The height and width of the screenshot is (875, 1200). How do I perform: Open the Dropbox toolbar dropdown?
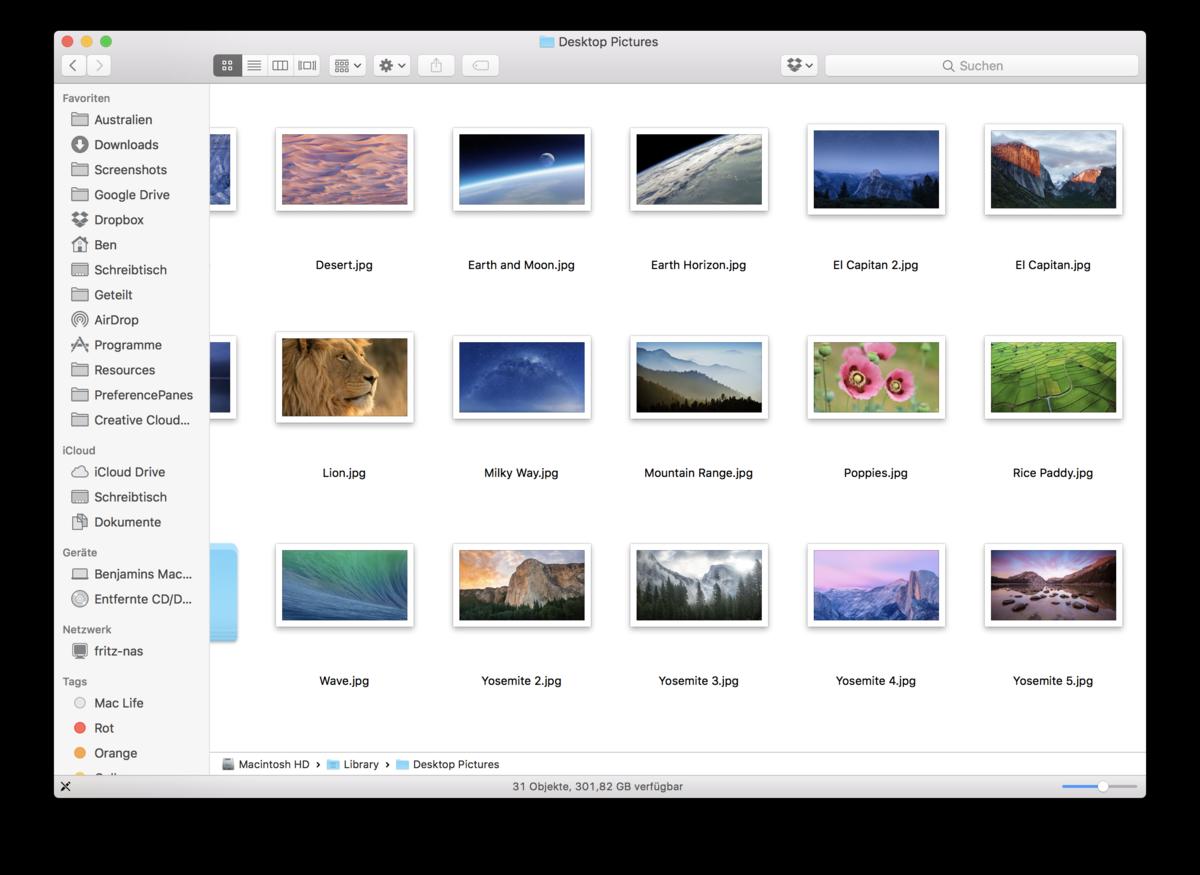799,65
